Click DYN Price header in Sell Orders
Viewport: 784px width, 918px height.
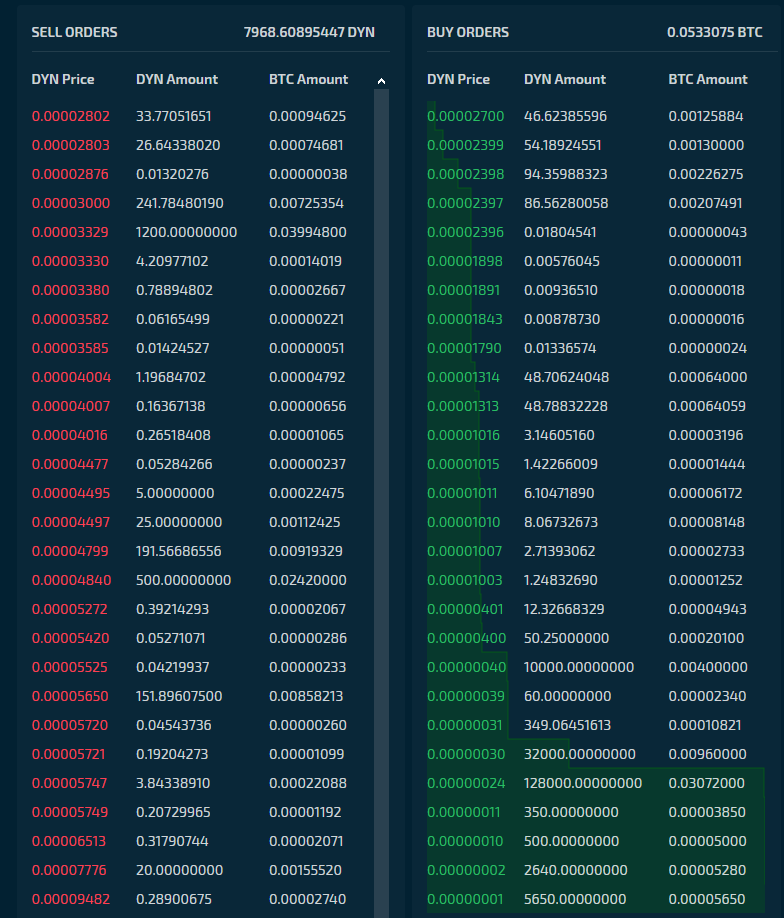pos(63,79)
